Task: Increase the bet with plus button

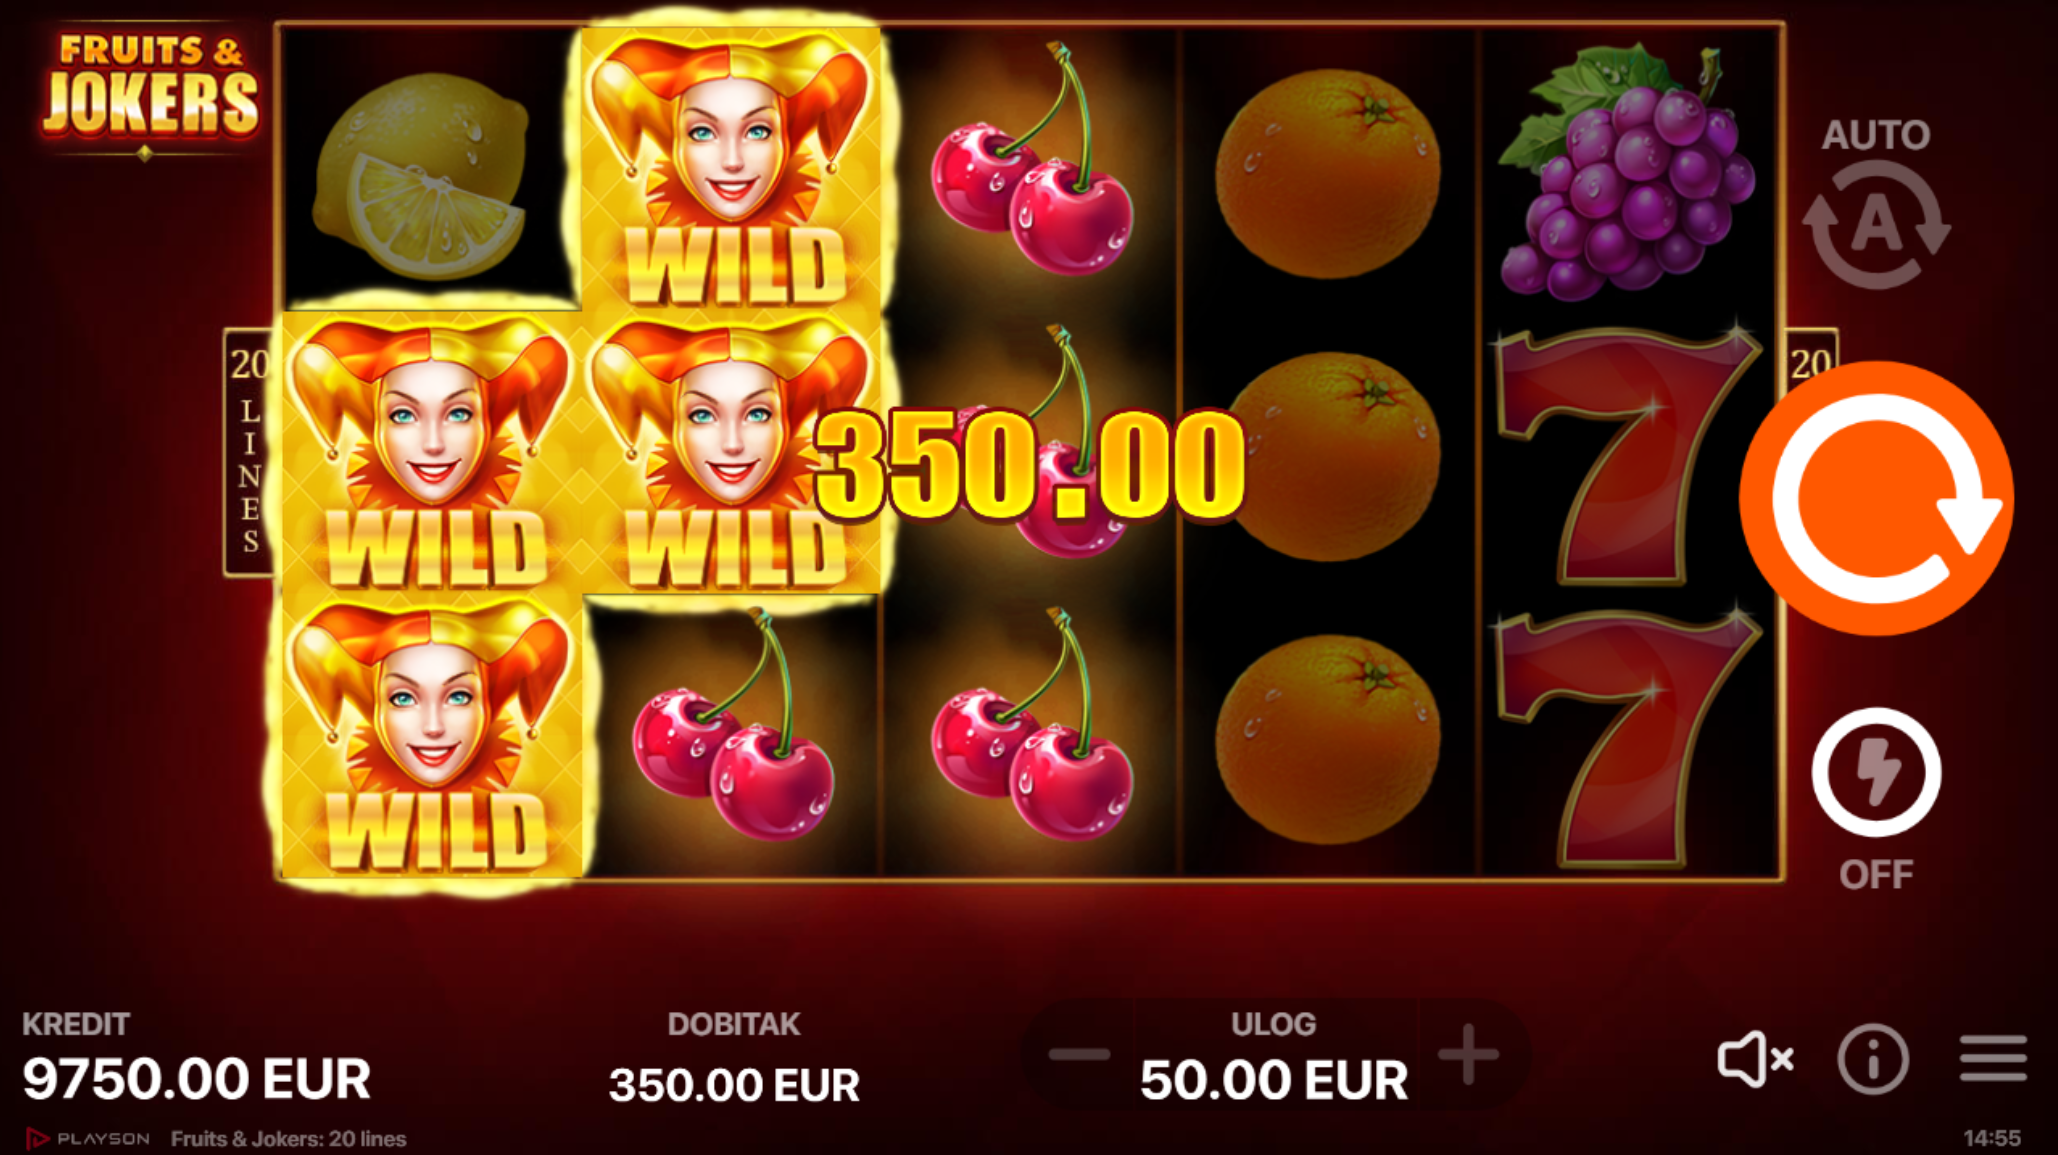Action: pos(1468,1054)
